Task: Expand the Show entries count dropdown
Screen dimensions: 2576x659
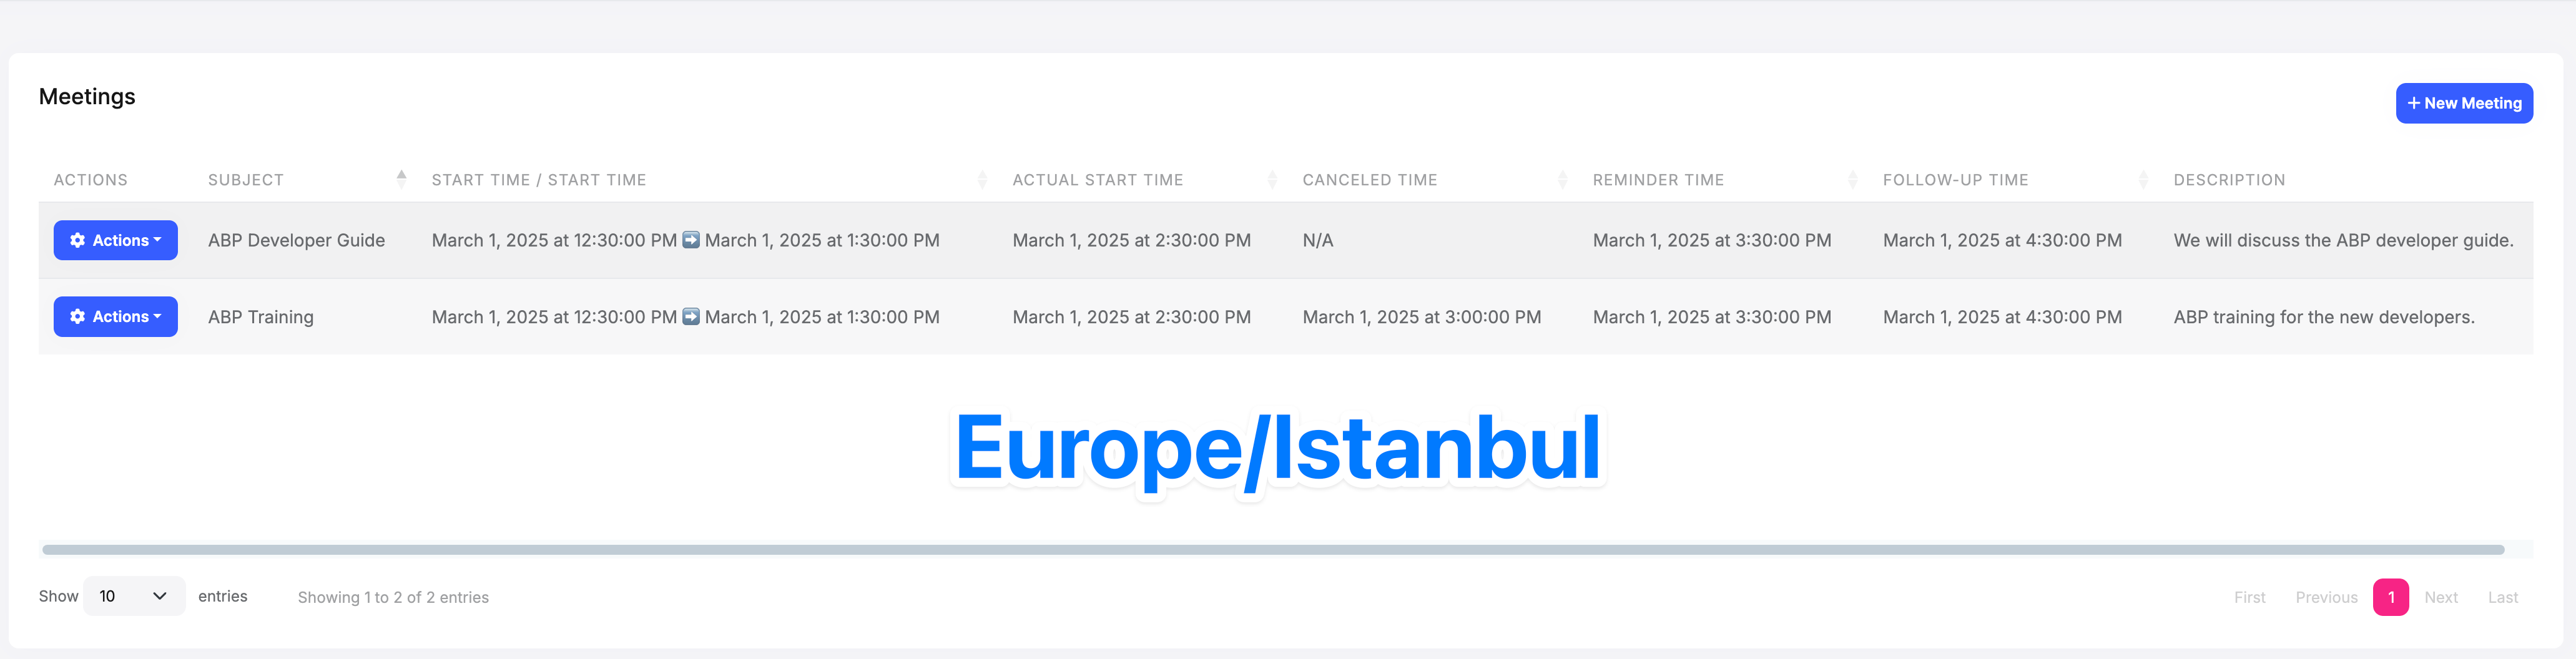Action: point(134,596)
